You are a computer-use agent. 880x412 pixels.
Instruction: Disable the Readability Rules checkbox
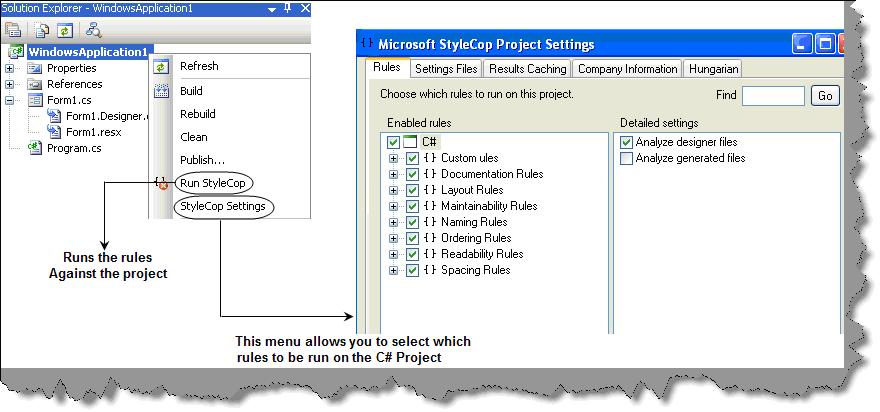[x=412, y=254]
